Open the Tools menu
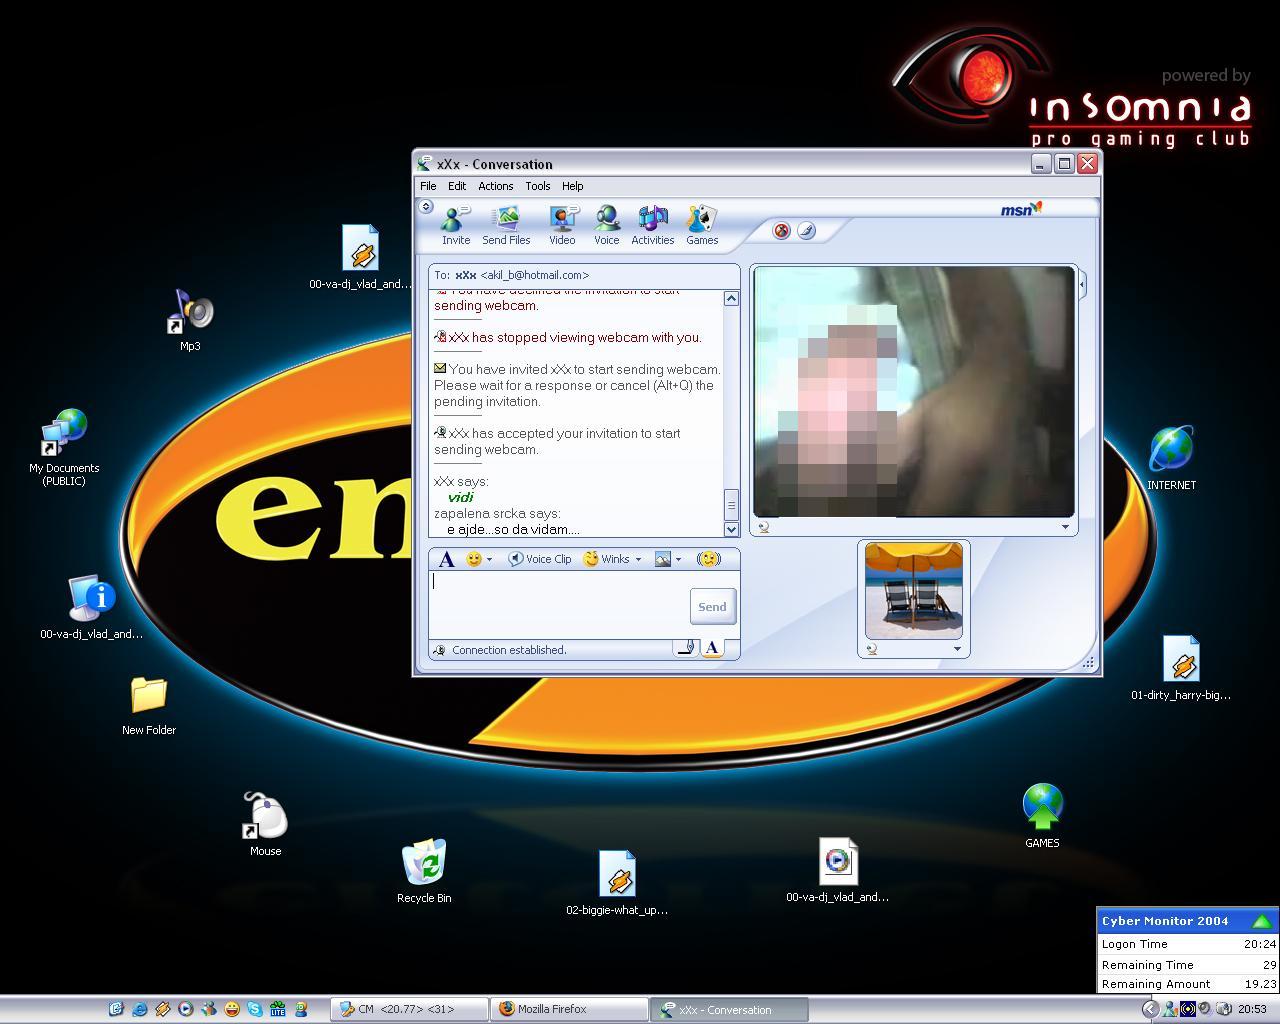The height and width of the screenshot is (1024, 1280). click(x=537, y=186)
